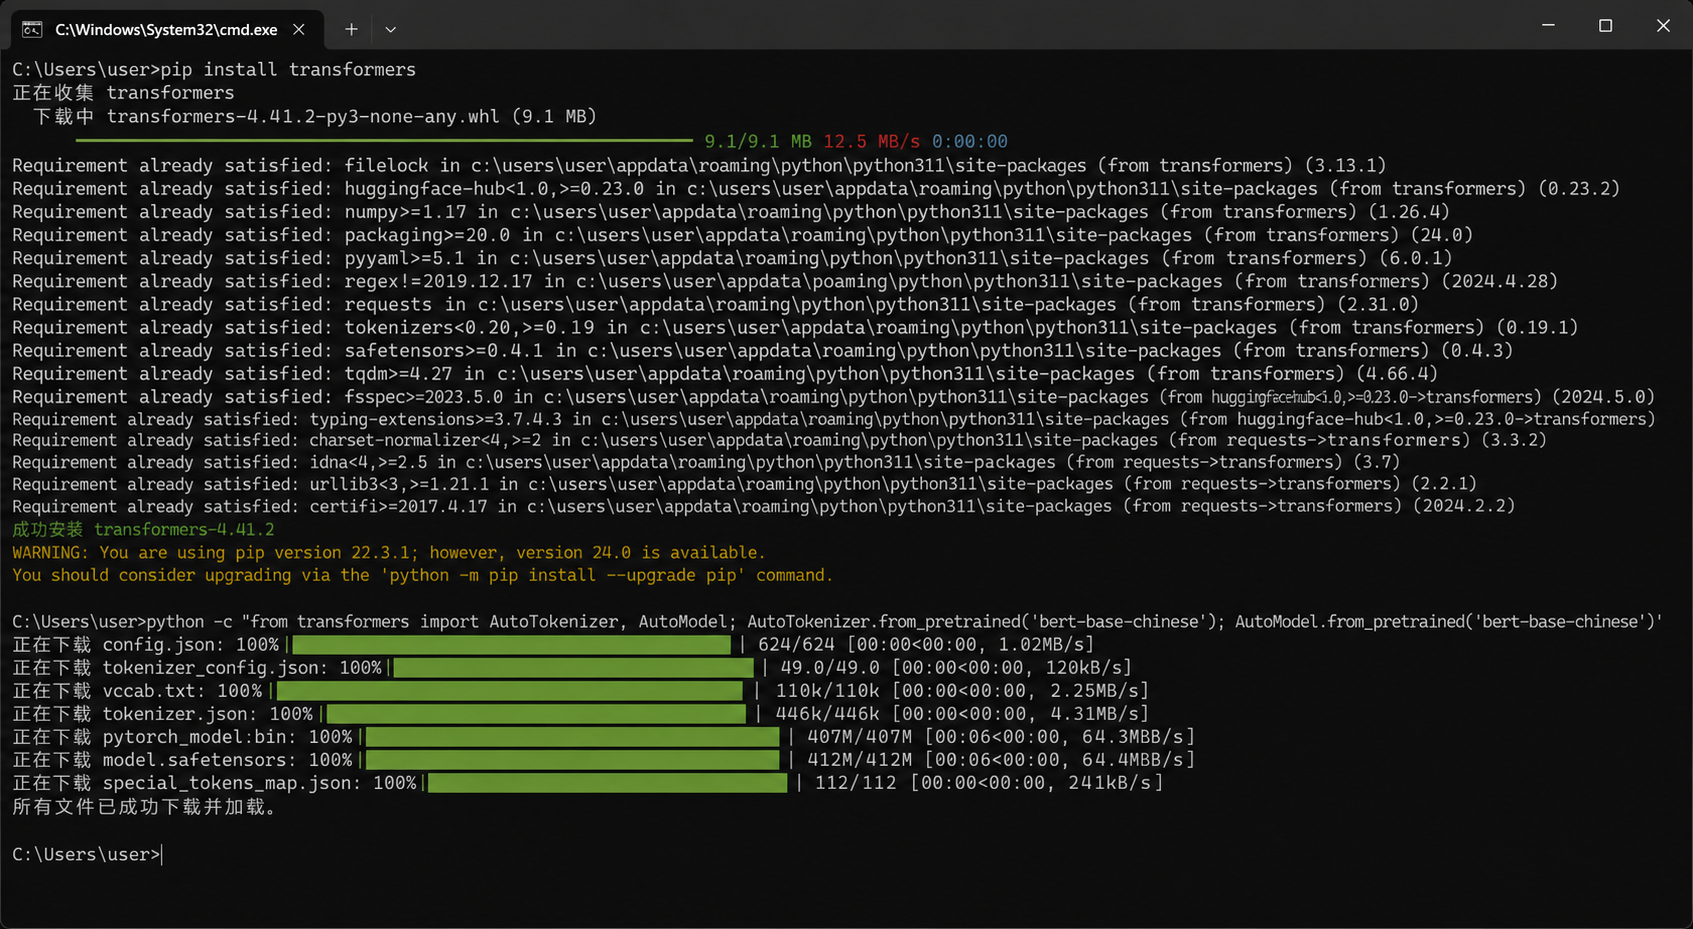This screenshot has height=929, width=1693.
Task: Click the pyyaml>=5.1 requirement line
Action: pos(733,257)
